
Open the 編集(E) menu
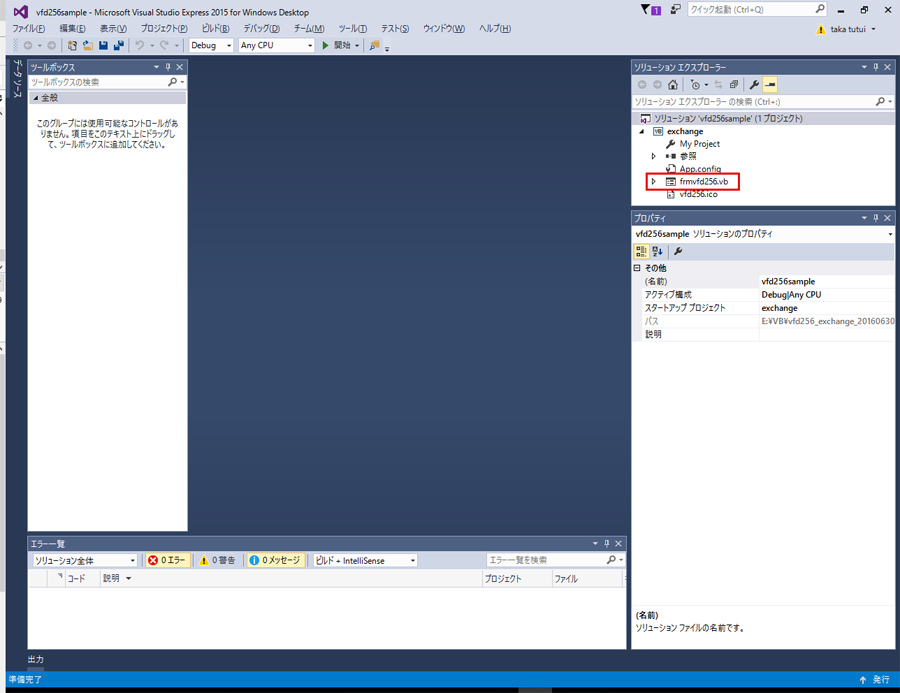(72, 29)
